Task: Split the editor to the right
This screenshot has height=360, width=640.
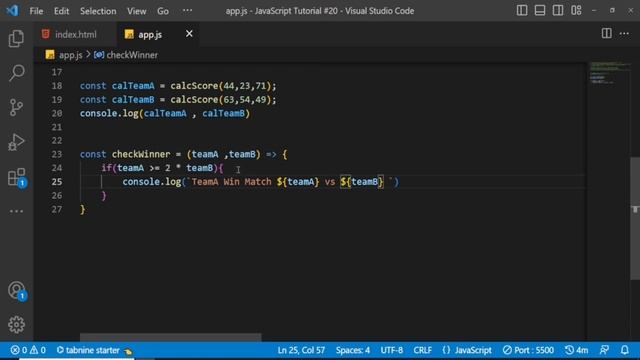Action: pyautogui.click(x=607, y=33)
